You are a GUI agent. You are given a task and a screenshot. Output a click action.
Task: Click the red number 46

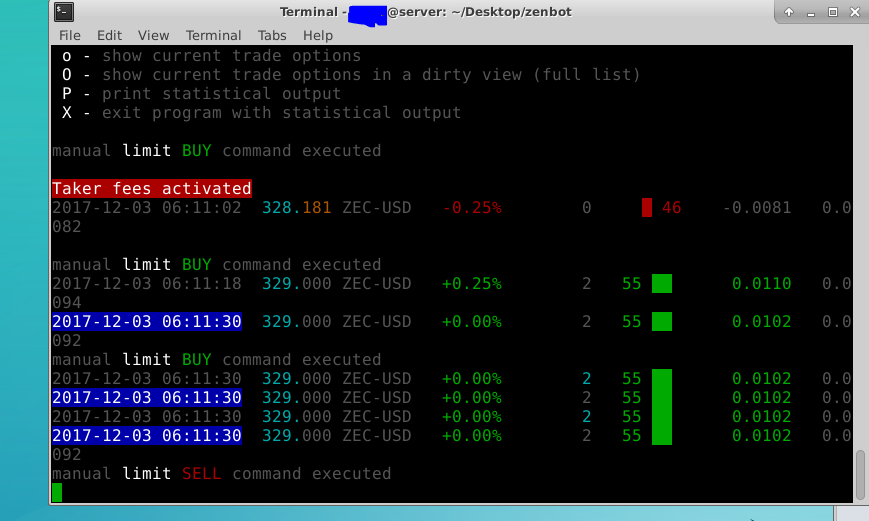point(671,208)
